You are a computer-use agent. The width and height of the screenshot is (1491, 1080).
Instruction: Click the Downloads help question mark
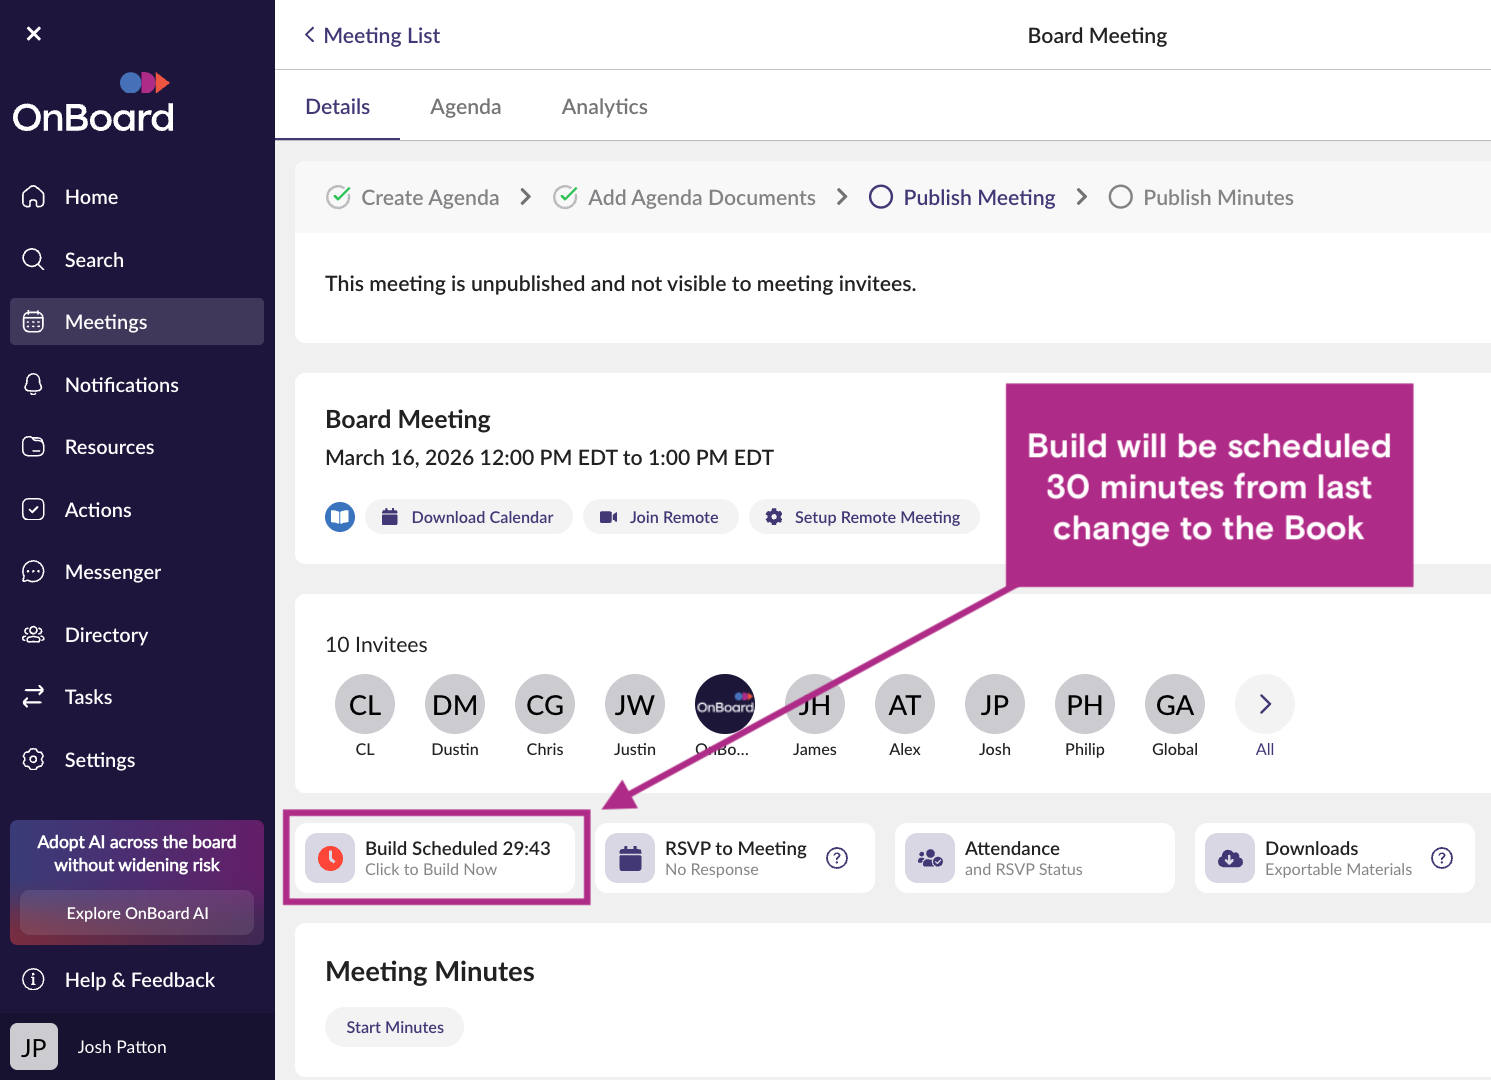coord(1441,858)
